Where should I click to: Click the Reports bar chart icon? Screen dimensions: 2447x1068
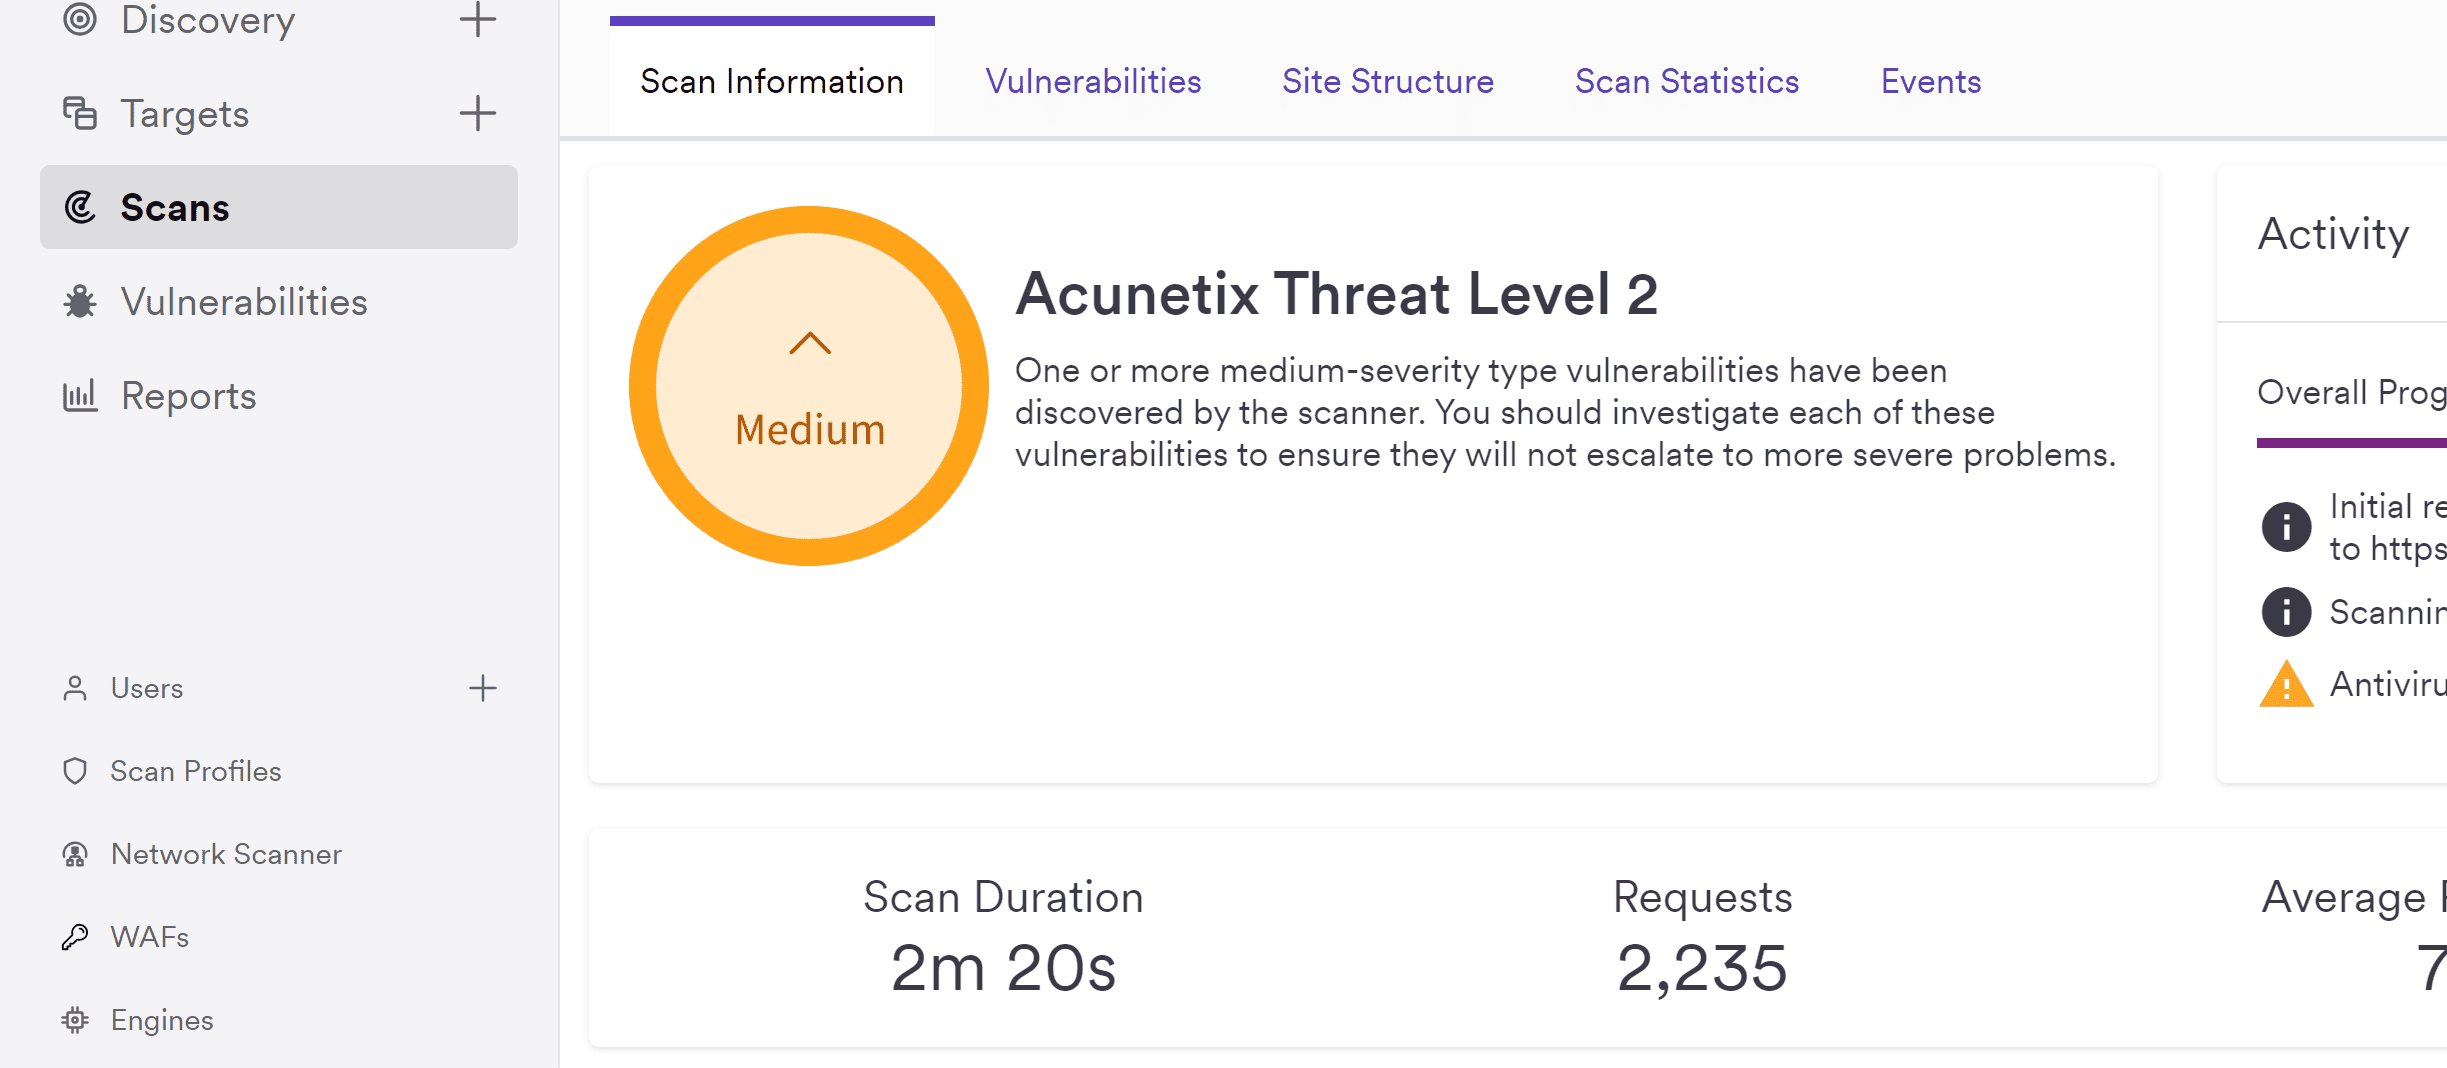80,396
